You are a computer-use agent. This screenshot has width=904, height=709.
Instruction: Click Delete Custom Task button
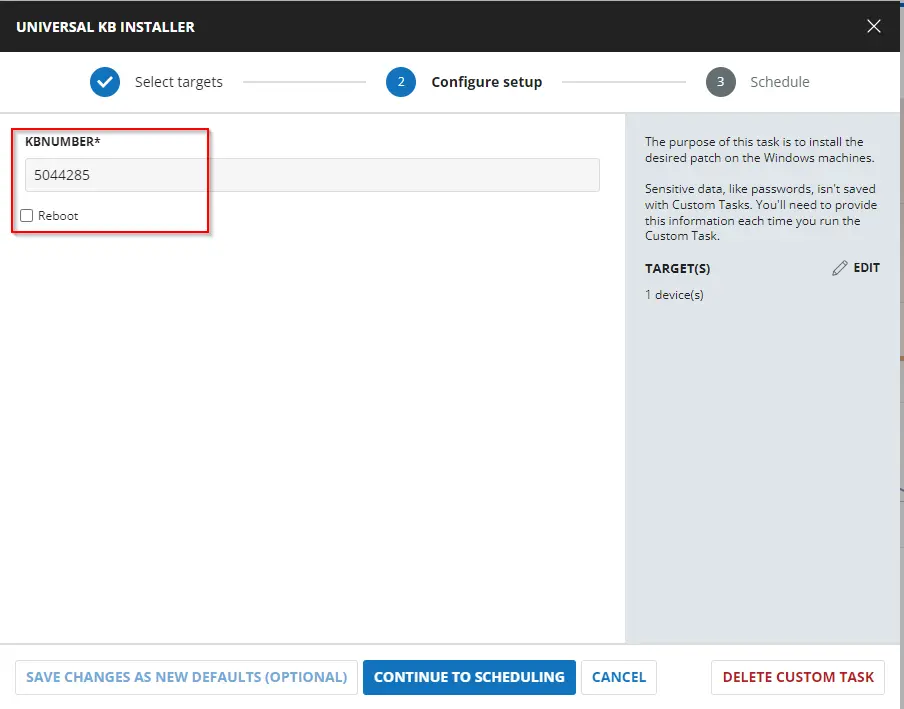coord(798,677)
